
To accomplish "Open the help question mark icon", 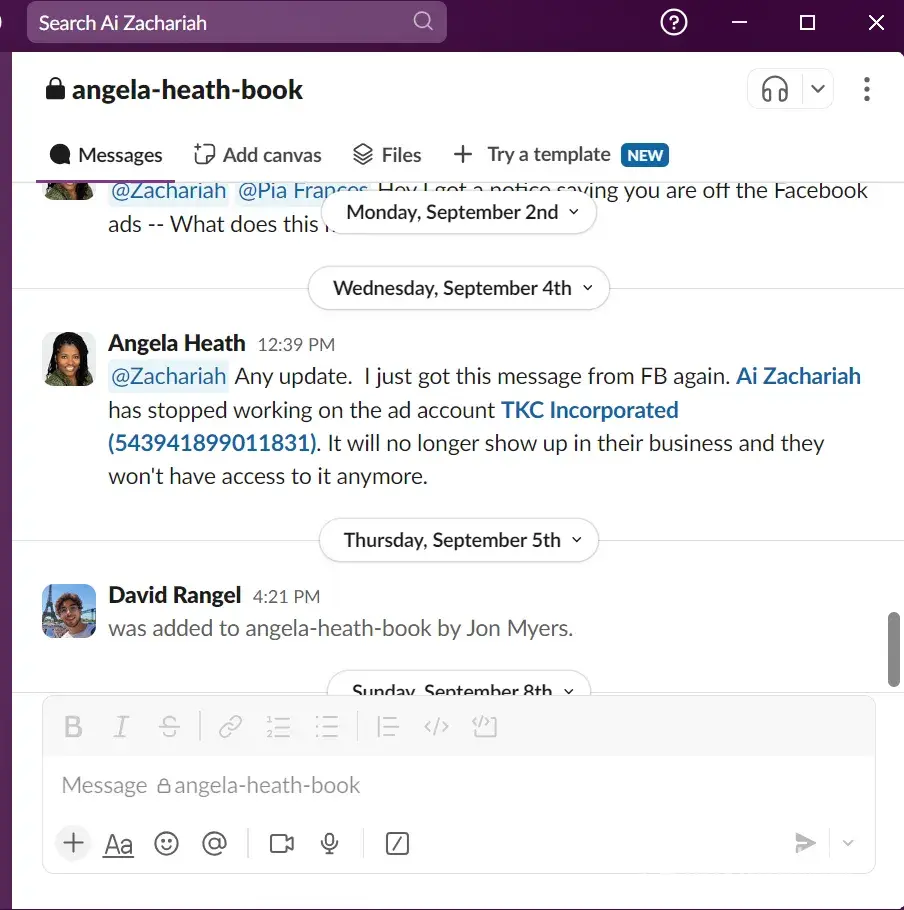I will [x=675, y=22].
